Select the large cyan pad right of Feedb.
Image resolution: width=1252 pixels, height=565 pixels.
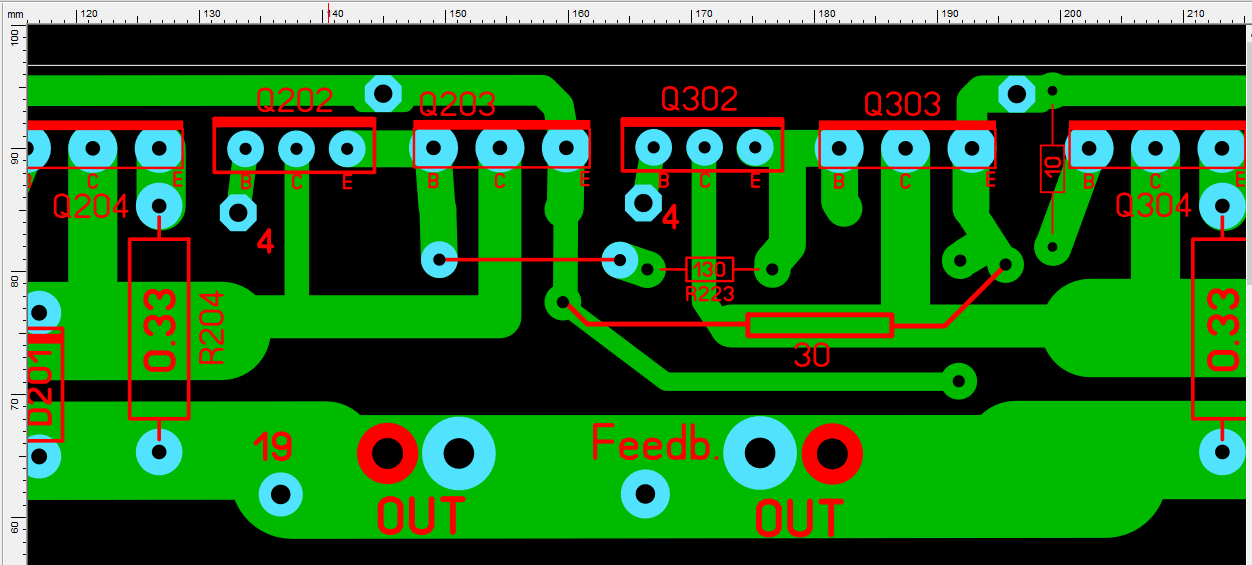[x=760, y=454]
